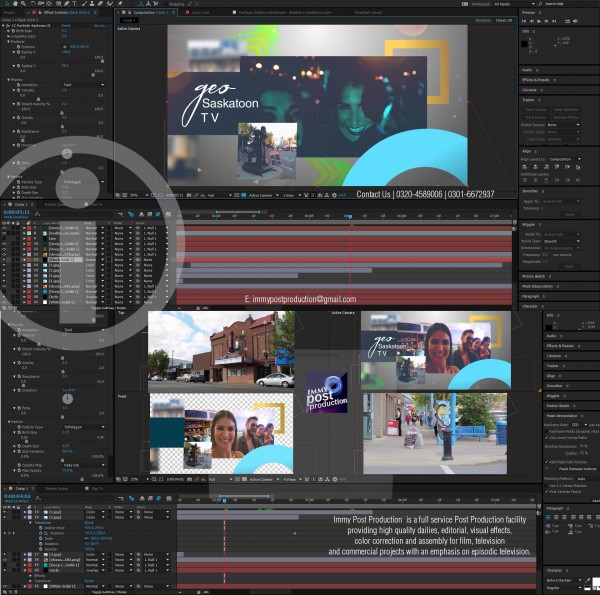Screen dimensions: 600x595
Task: Toggle the First Vertices Match checkbox
Action: pos(546,492)
